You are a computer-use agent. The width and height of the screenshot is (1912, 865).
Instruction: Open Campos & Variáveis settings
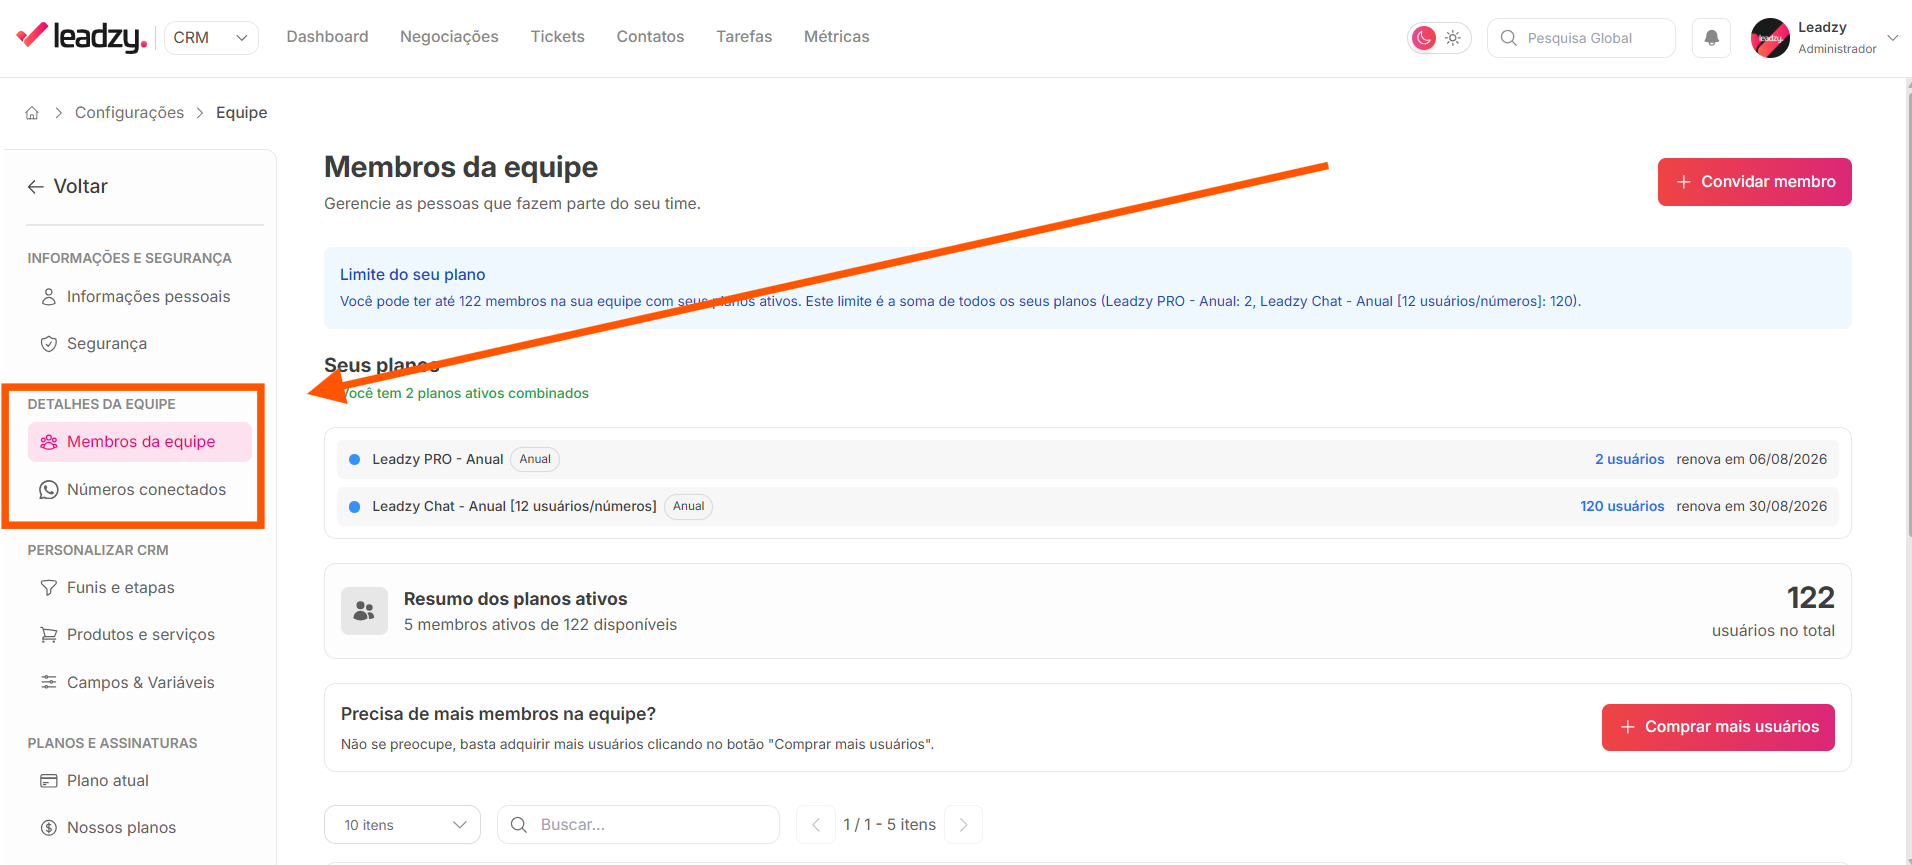click(x=139, y=683)
